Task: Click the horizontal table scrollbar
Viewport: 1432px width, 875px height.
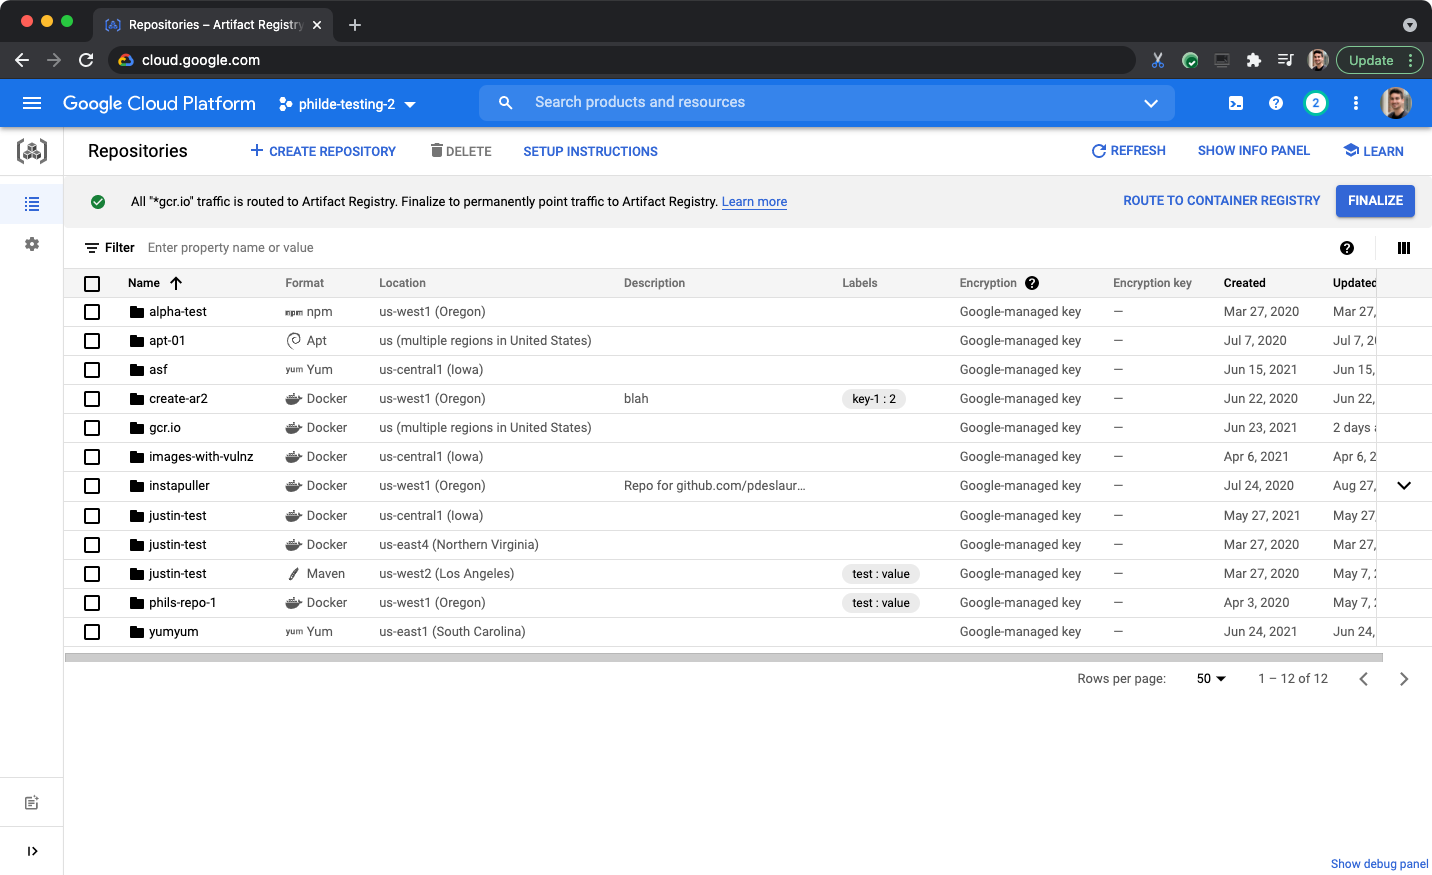Action: point(724,658)
